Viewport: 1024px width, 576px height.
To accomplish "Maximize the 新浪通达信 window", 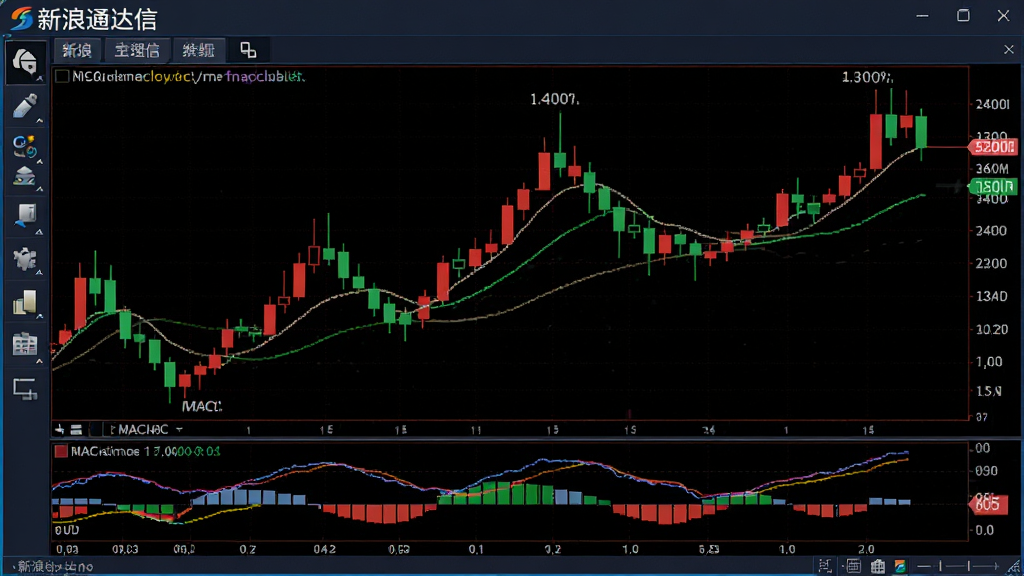I will coord(963,16).
